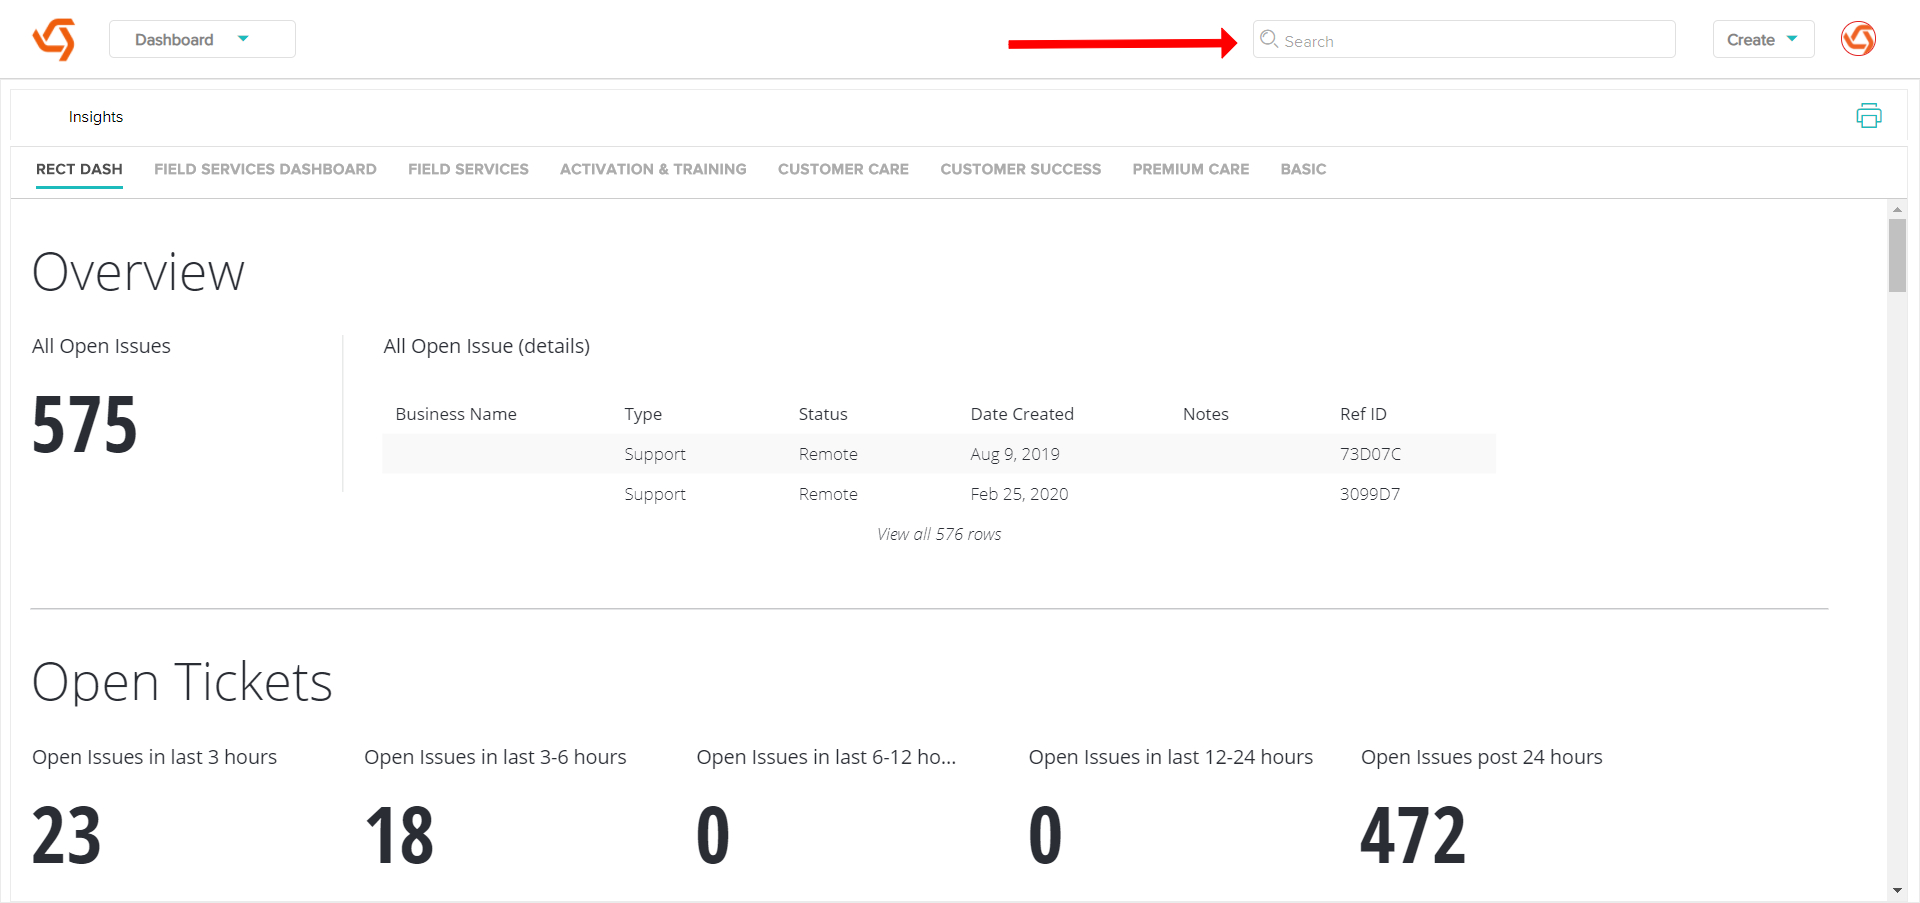Open the Dashboard dropdown menu
The width and height of the screenshot is (1920, 903).
202,39
